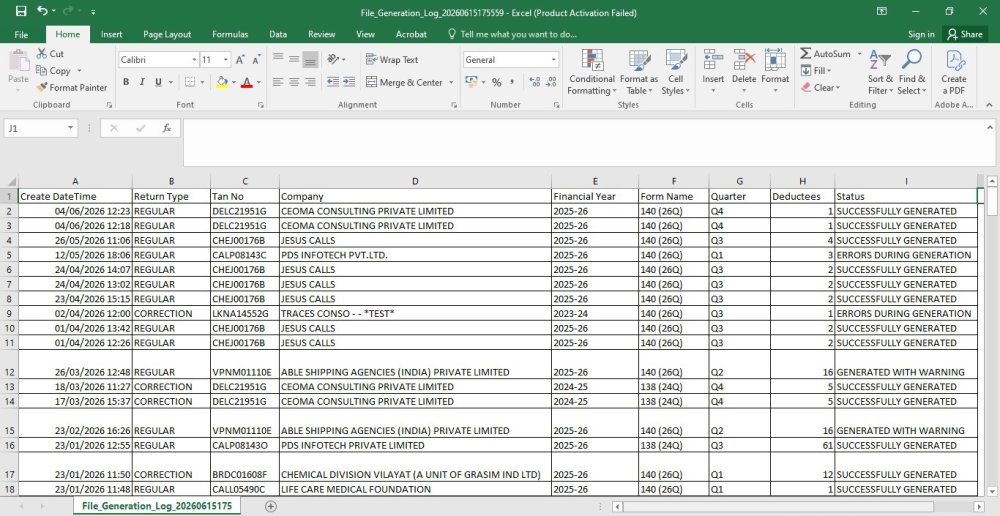Click Merge & Center
The width and height of the screenshot is (1000, 516).
404,82
